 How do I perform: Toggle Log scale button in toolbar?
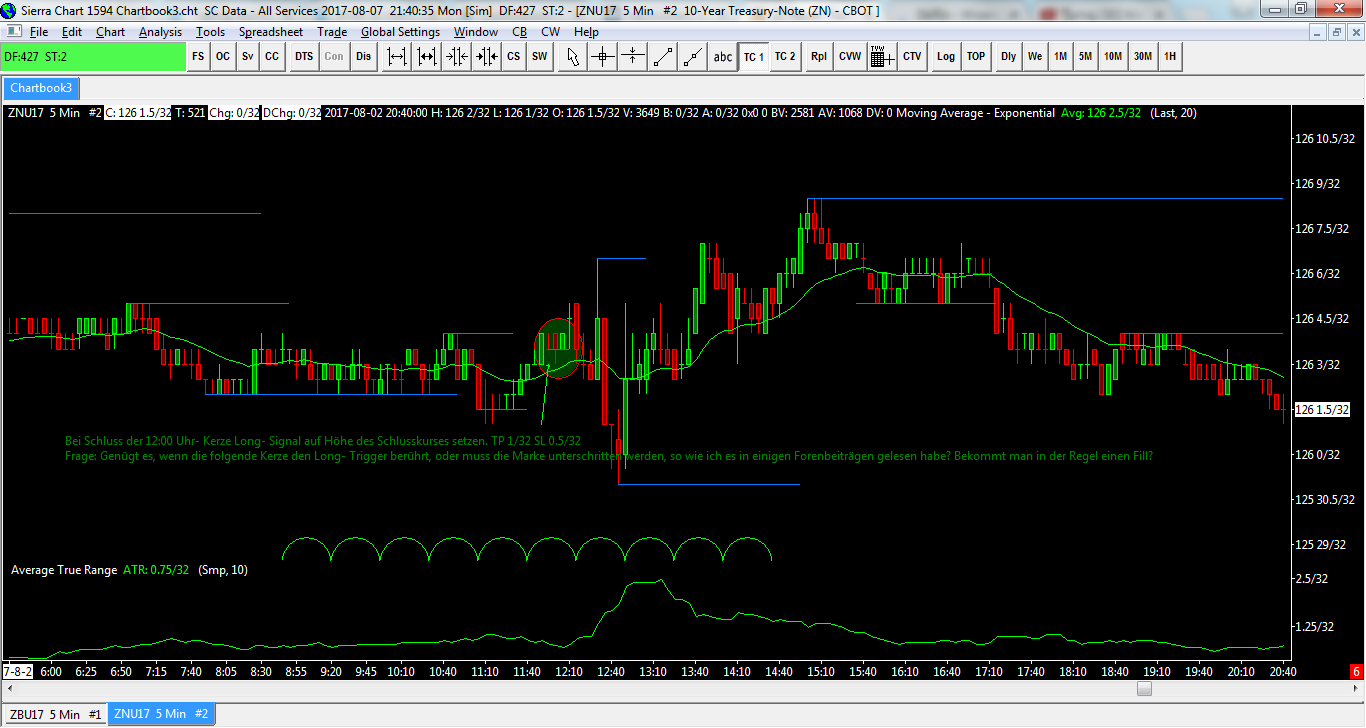(945, 57)
